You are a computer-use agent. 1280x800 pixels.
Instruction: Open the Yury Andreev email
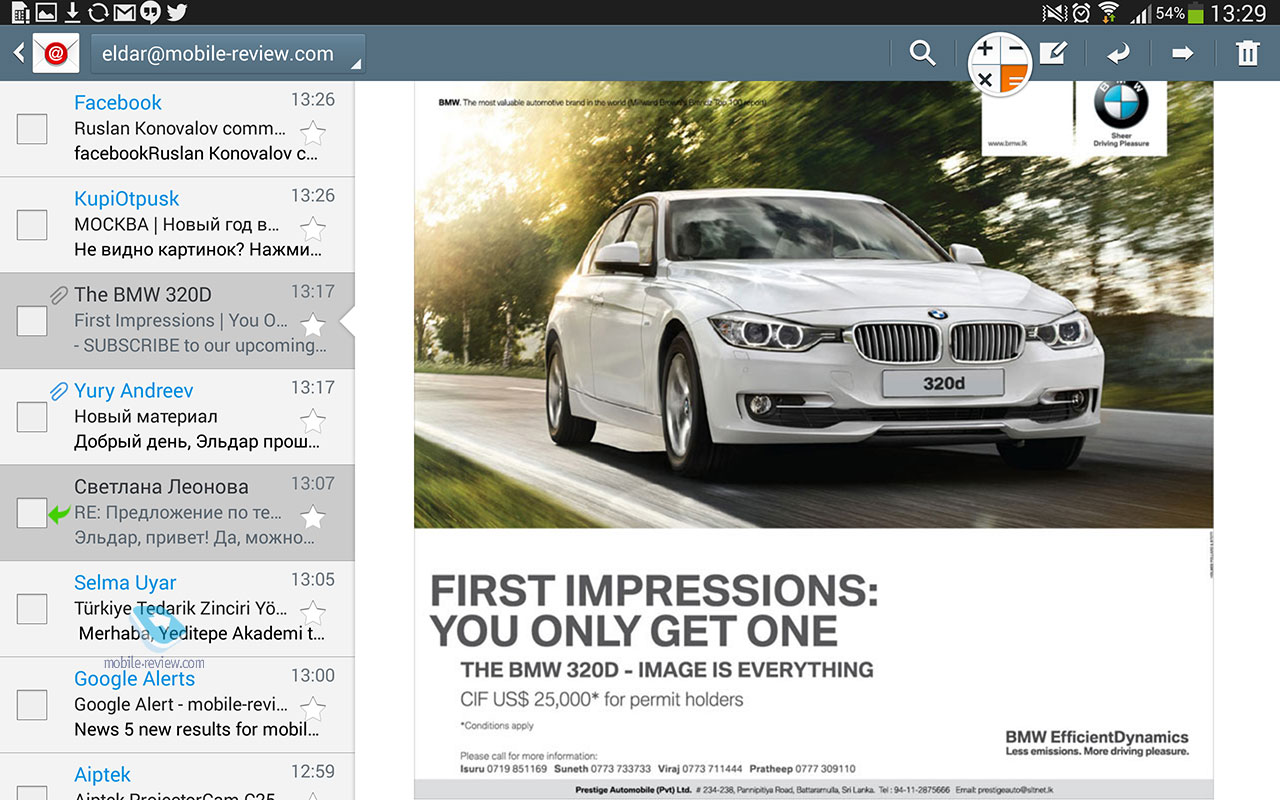(177, 417)
